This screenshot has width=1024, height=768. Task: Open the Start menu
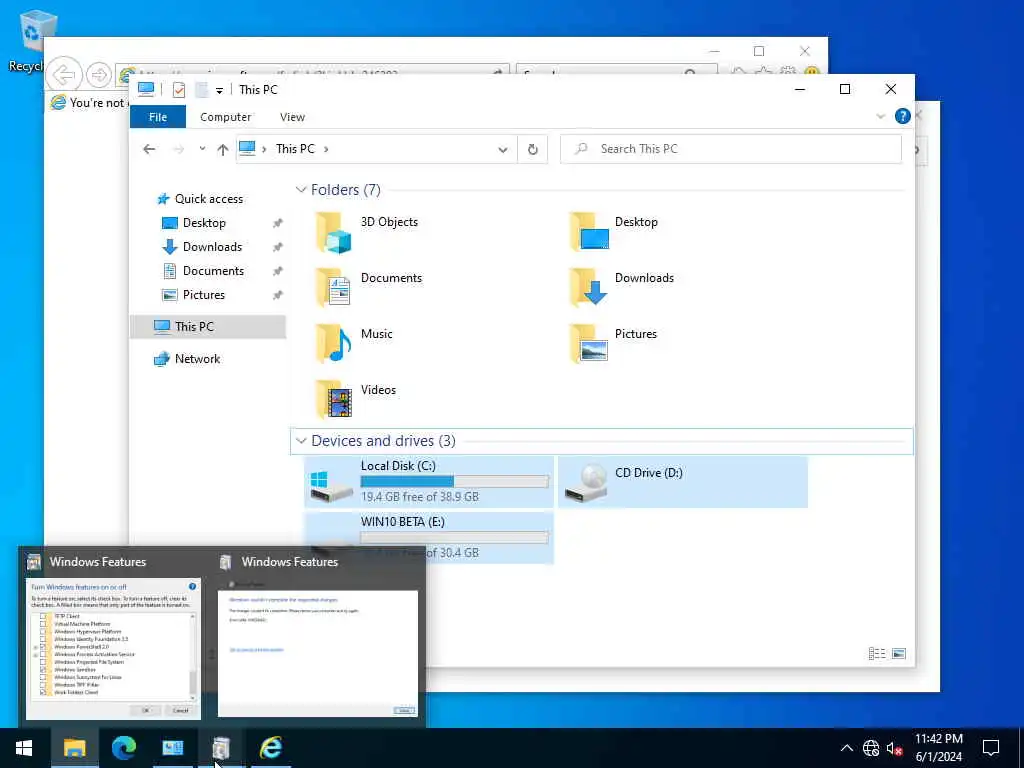pyautogui.click(x=24, y=748)
